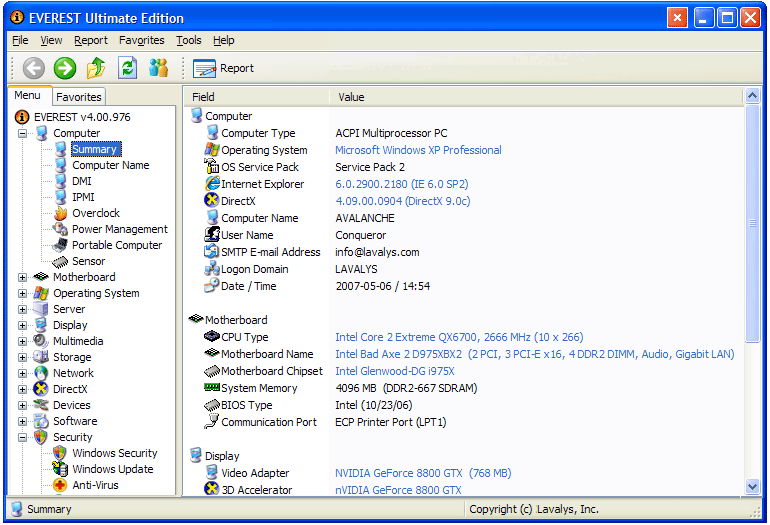Viewport: 770px width, 525px height.
Task: Expand the Storage tree node
Action: point(22,357)
